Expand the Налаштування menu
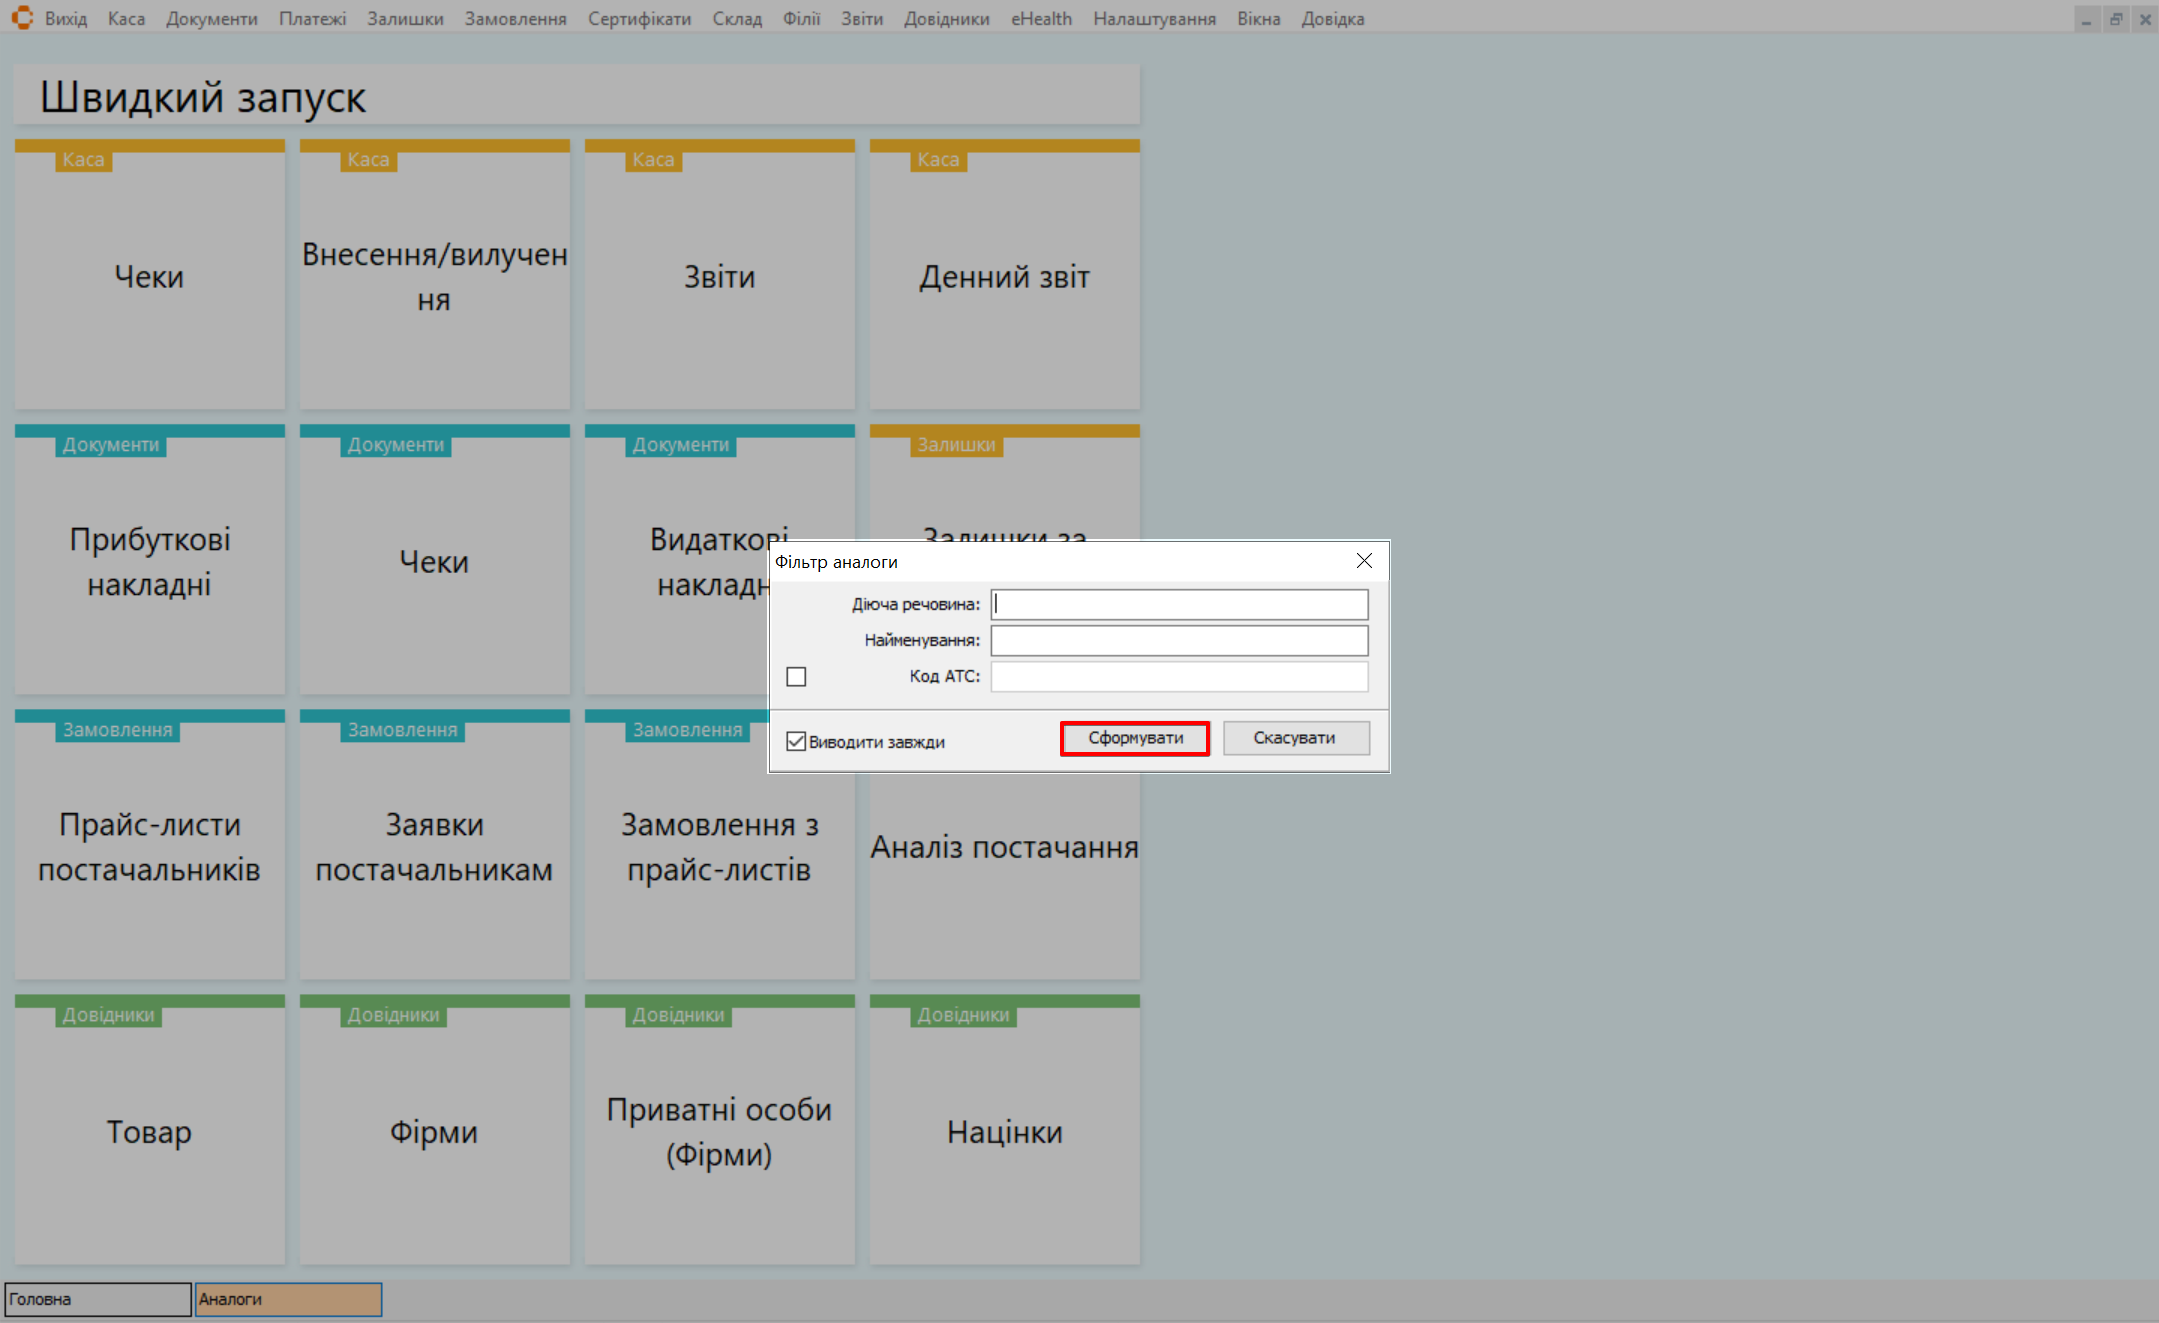 (x=1154, y=19)
